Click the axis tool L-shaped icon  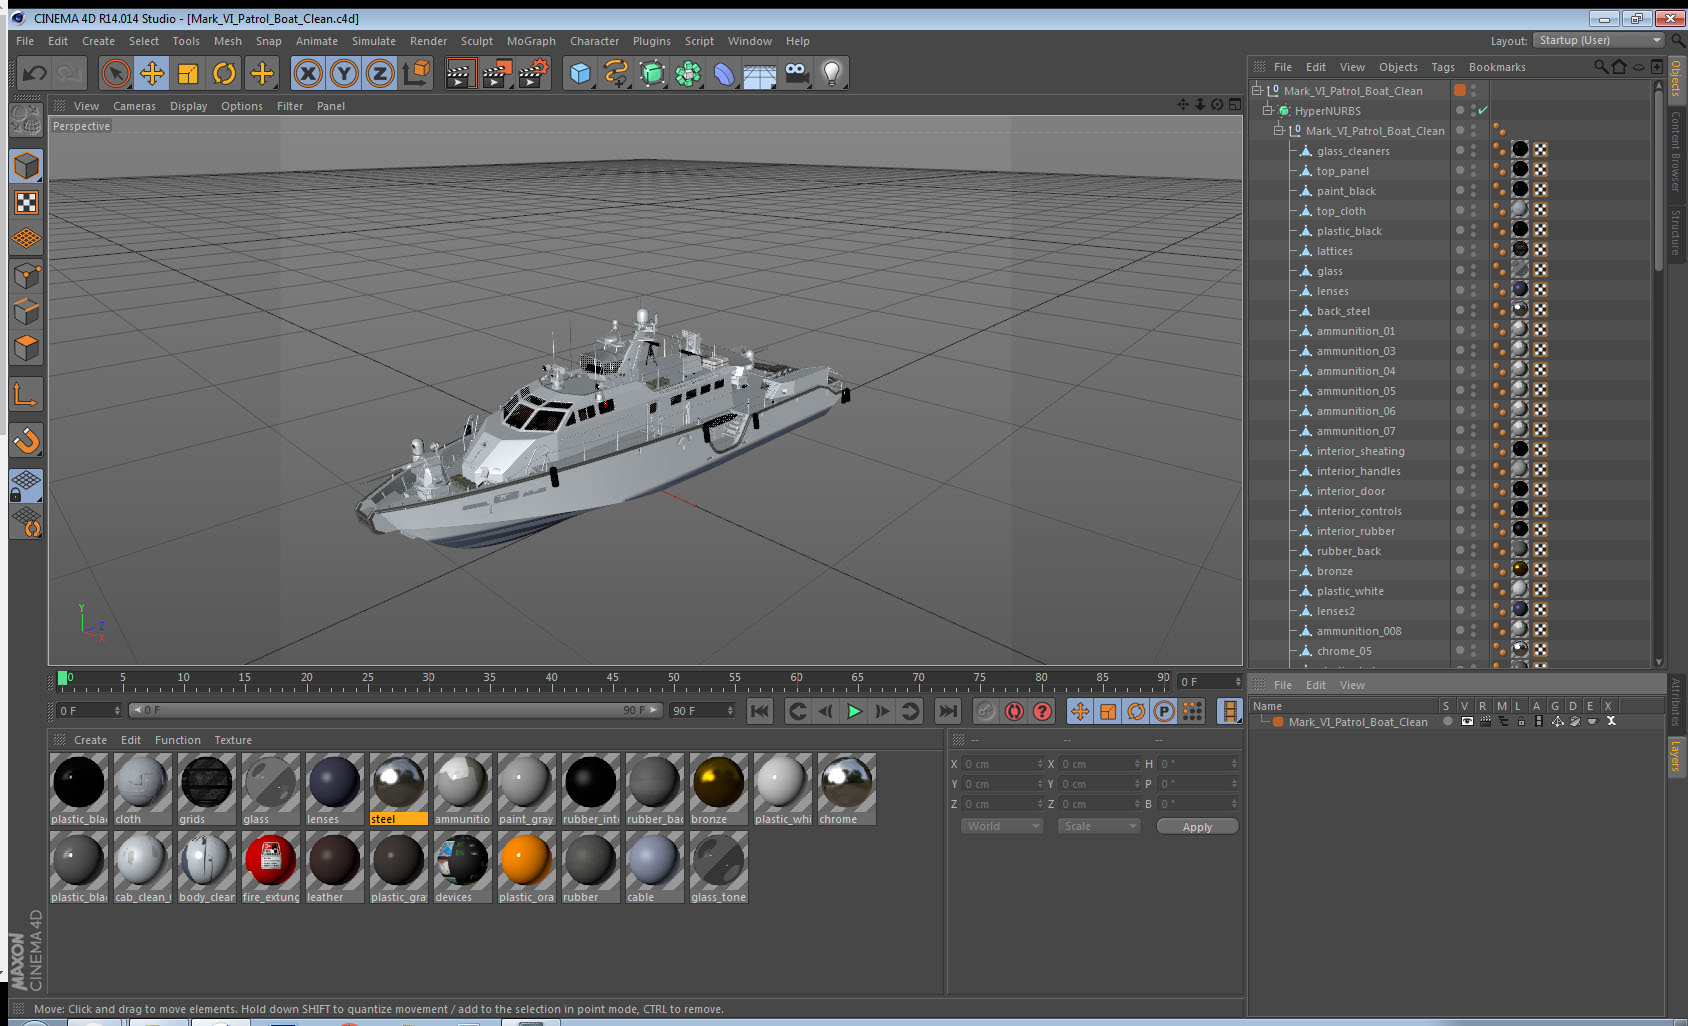[26, 395]
